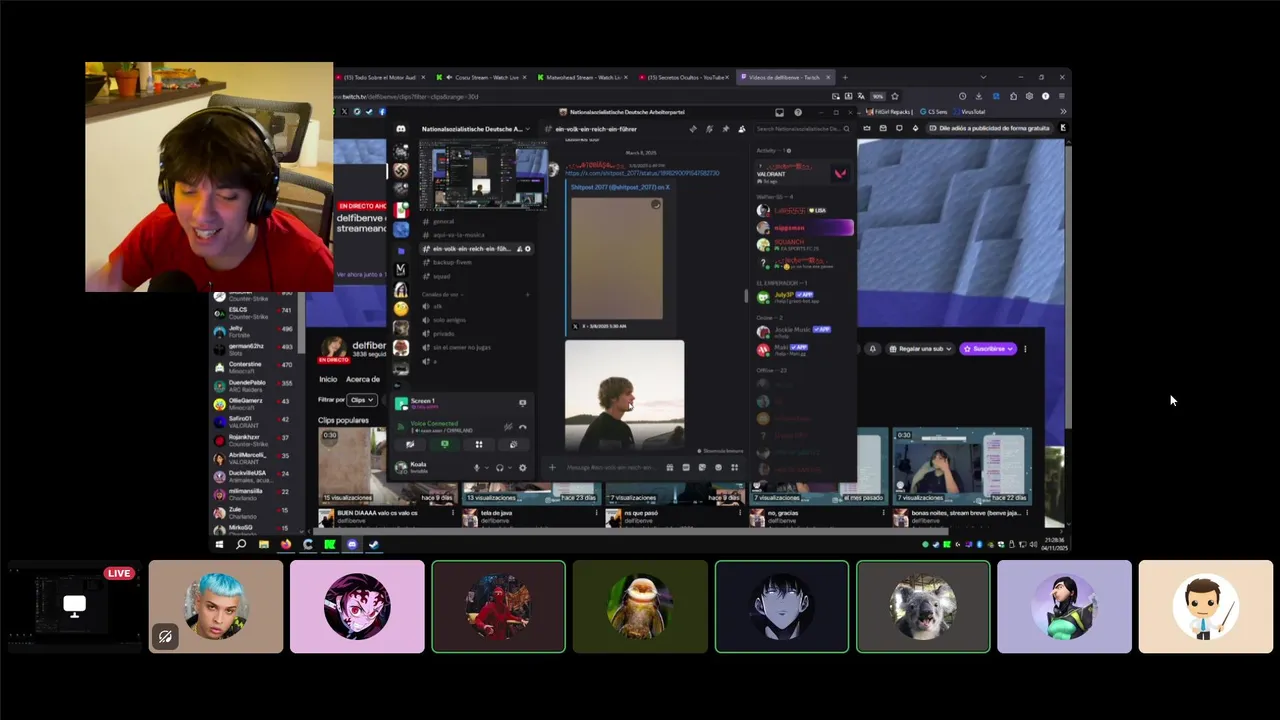Open Clips filter dropdown on Twitch

click(362, 400)
